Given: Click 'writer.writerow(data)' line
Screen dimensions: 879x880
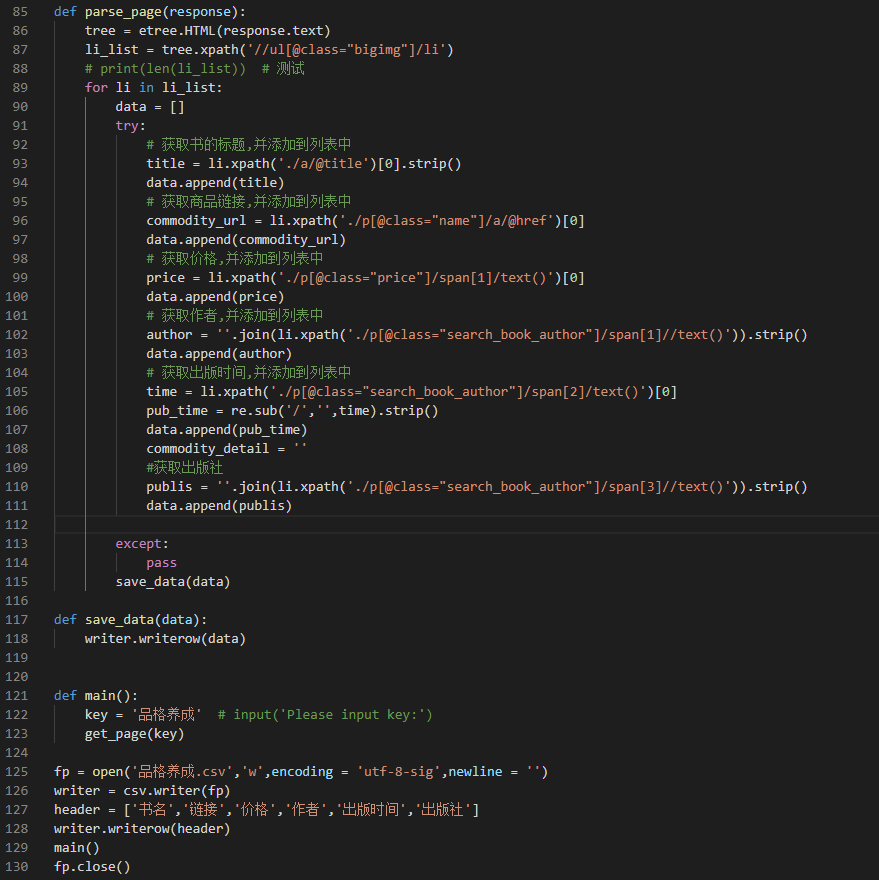Looking at the screenshot, I should [x=165, y=639].
